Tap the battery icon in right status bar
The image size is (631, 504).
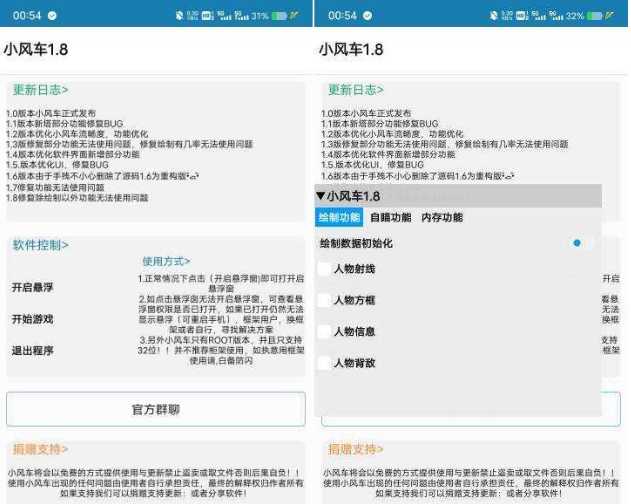tap(601, 16)
